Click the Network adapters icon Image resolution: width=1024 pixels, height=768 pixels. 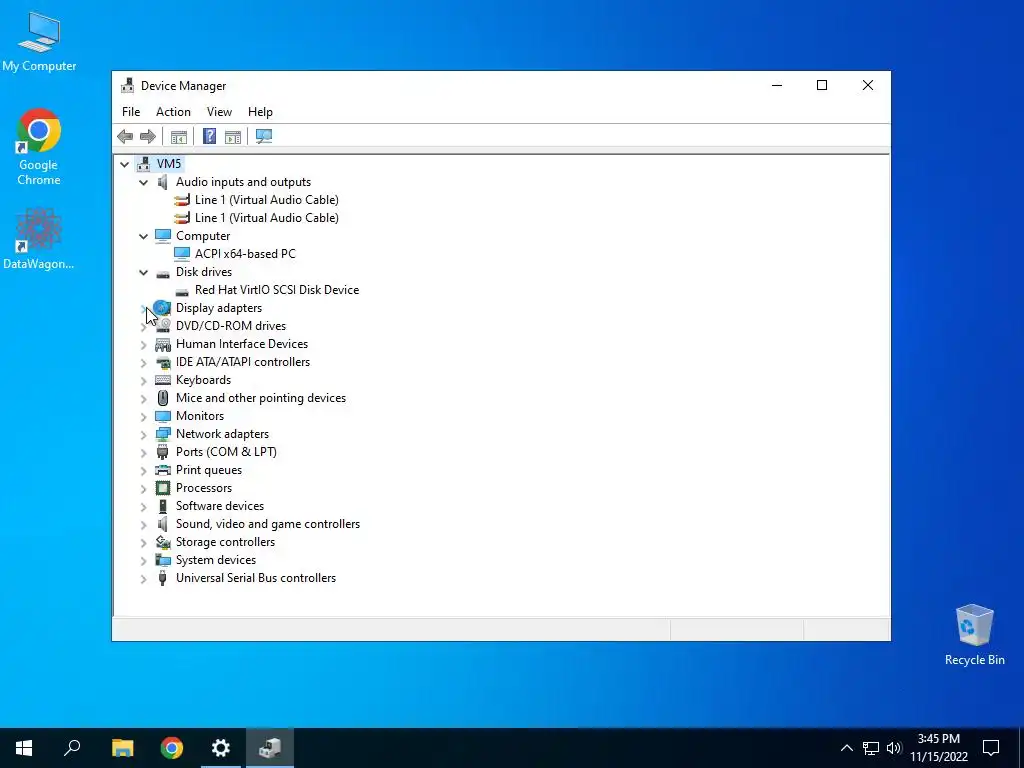(163, 434)
